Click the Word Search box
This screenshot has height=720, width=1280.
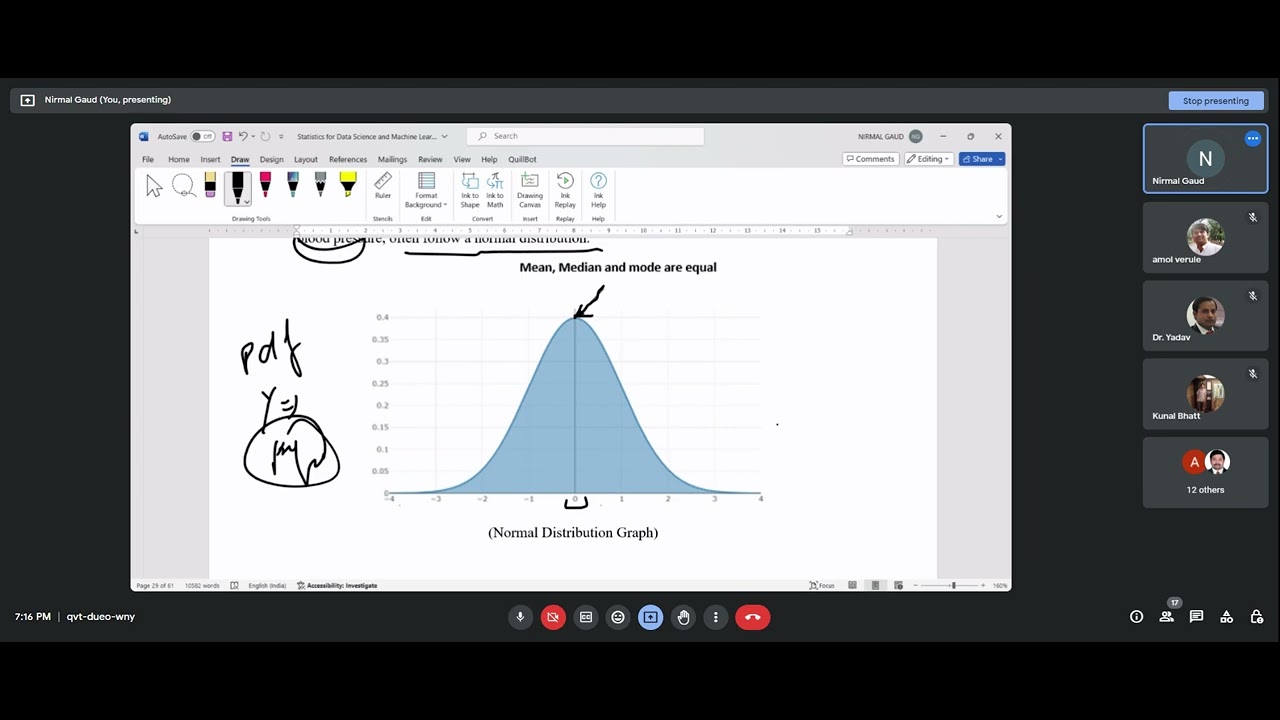point(587,136)
